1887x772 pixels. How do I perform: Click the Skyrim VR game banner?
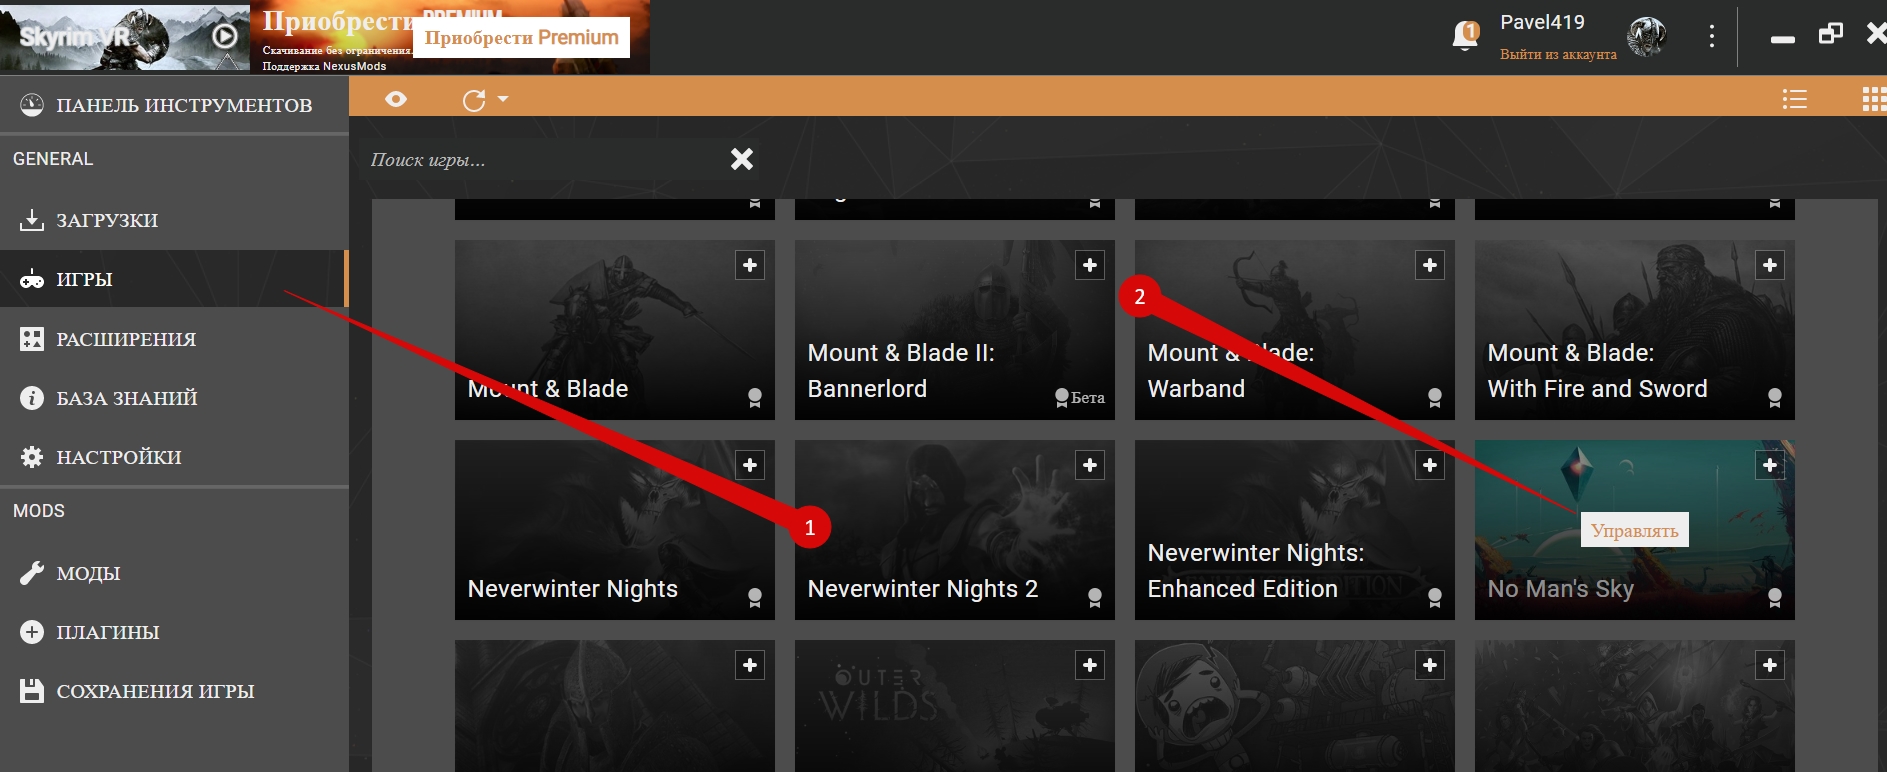click(x=125, y=37)
